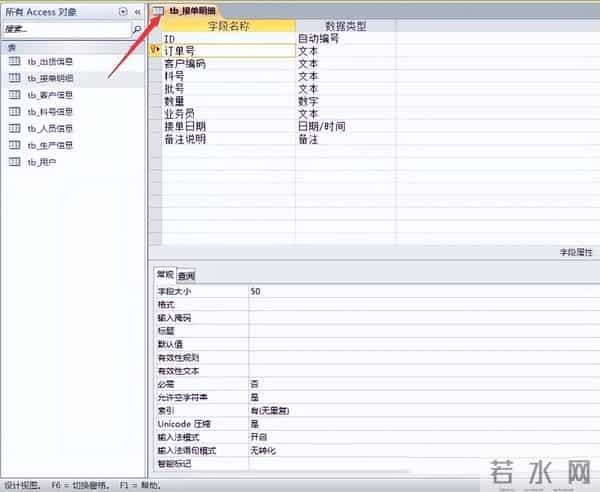
Task: Select the primary key row selector for 订单号
Action: [155, 51]
